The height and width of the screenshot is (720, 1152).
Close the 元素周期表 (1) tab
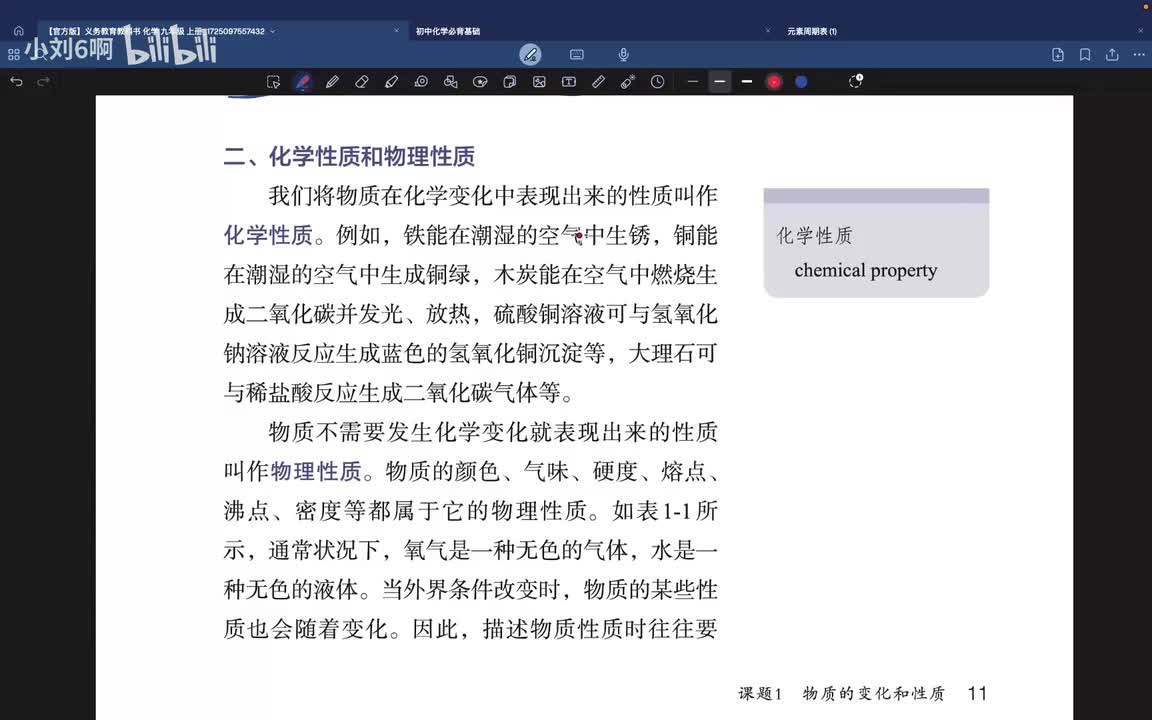[1140, 31]
